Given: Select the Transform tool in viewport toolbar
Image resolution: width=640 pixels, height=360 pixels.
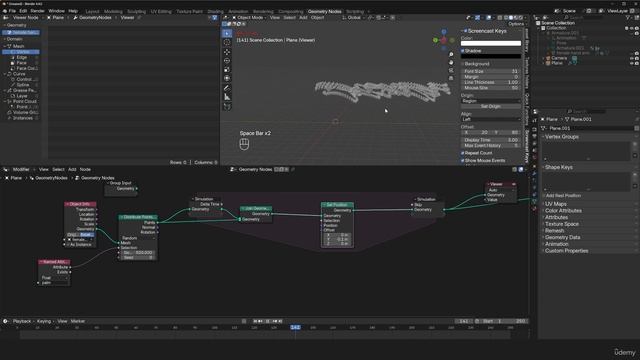Looking at the screenshot, I should pos(227,78).
